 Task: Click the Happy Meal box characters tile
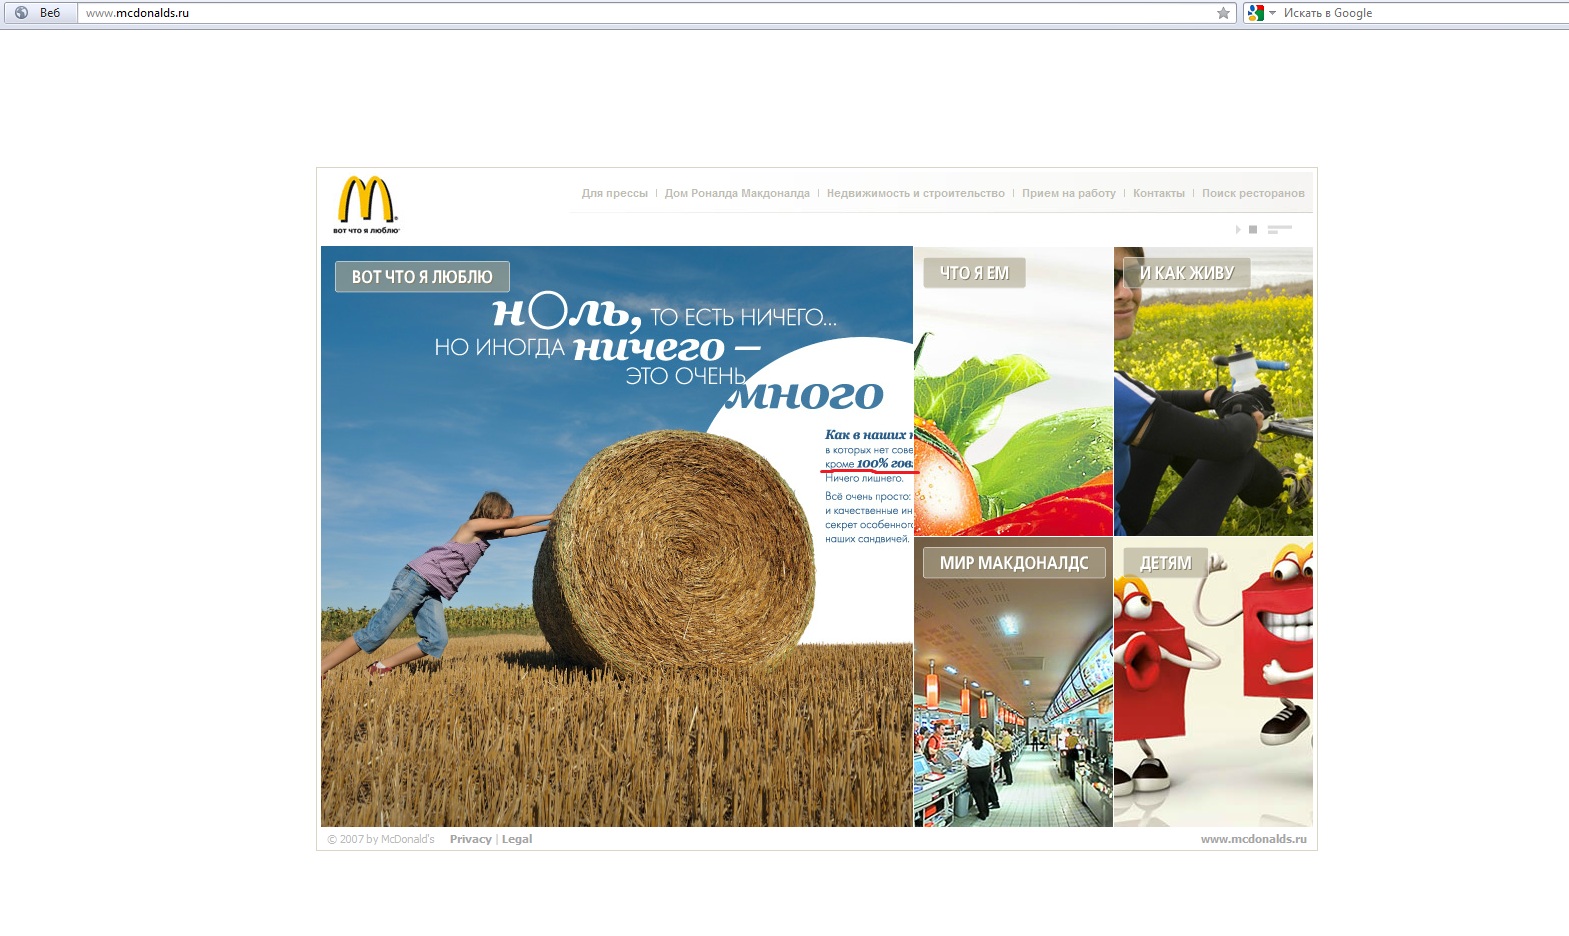[x=1213, y=682]
